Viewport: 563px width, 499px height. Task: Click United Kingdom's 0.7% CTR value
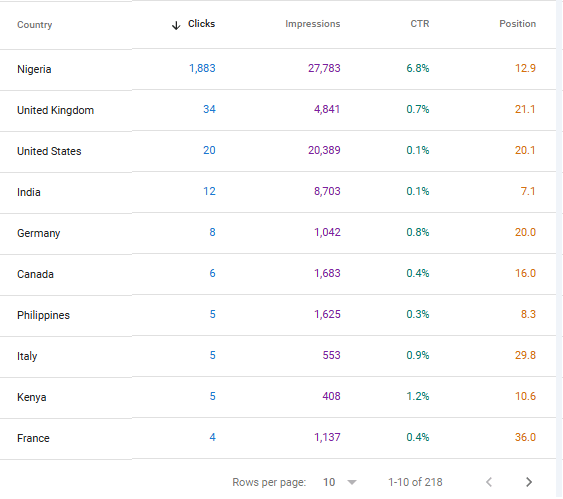click(418, 109)
